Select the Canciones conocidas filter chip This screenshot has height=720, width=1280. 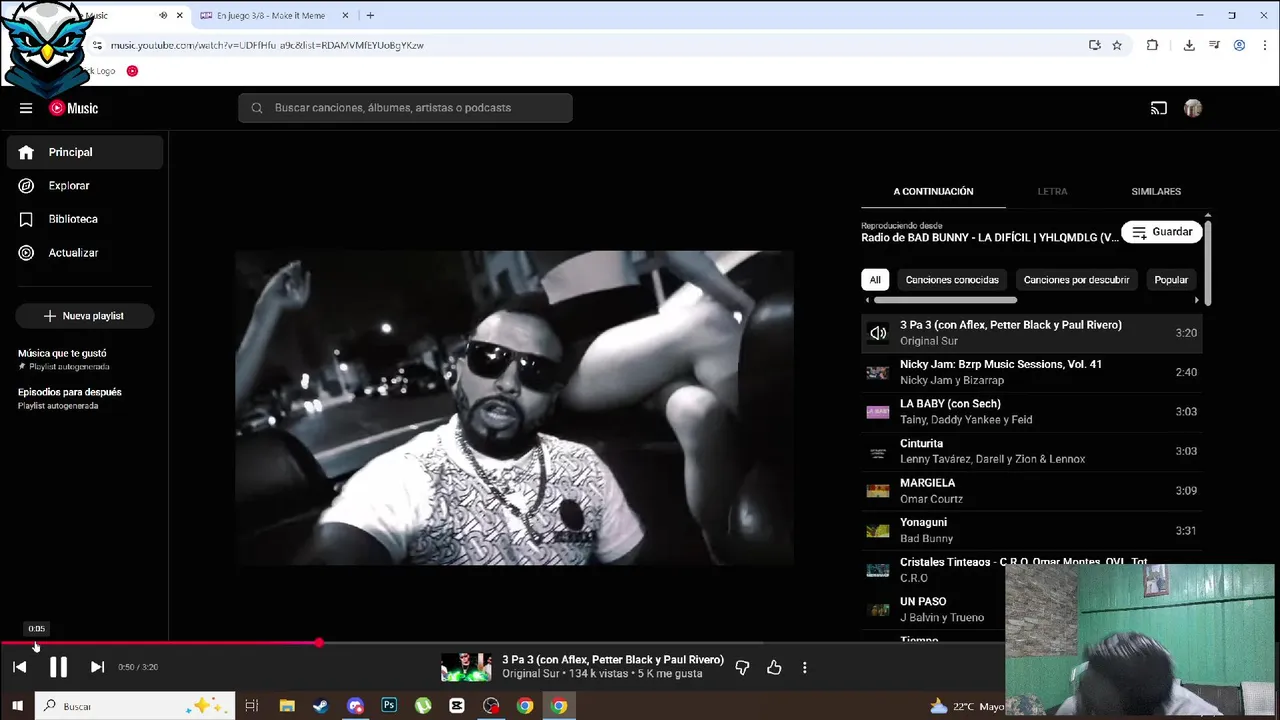(x=952, y=280)
